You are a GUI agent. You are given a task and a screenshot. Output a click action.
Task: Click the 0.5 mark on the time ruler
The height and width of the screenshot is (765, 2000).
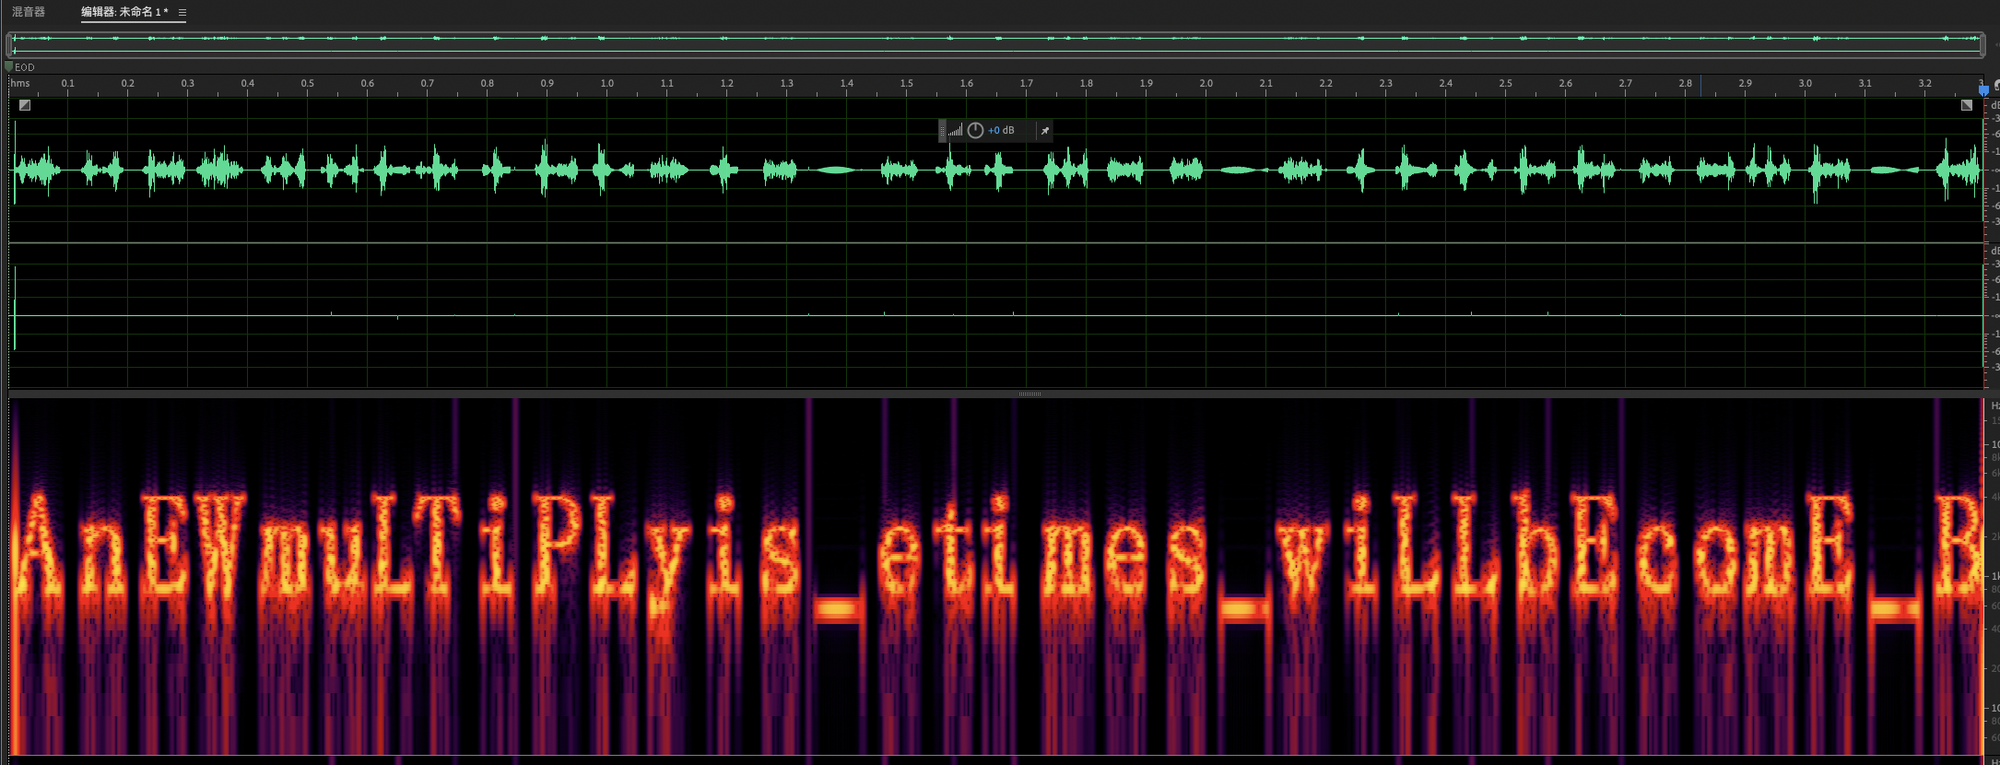point(307,83)
